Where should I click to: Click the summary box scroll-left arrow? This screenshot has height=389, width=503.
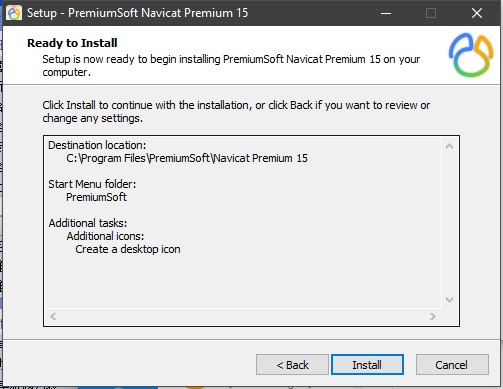53,316
